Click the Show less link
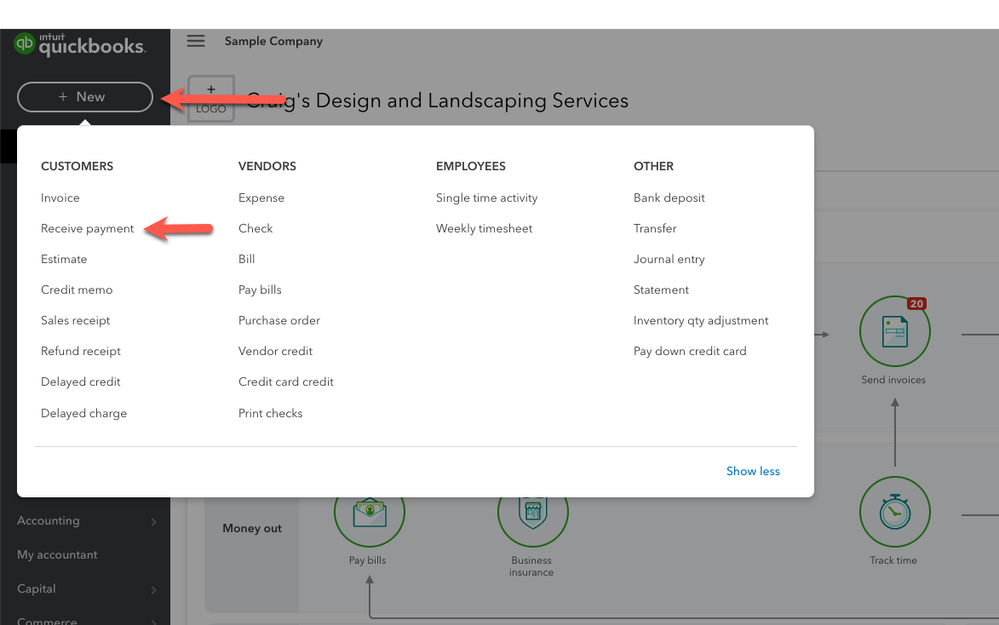 [x=753, y=471]
